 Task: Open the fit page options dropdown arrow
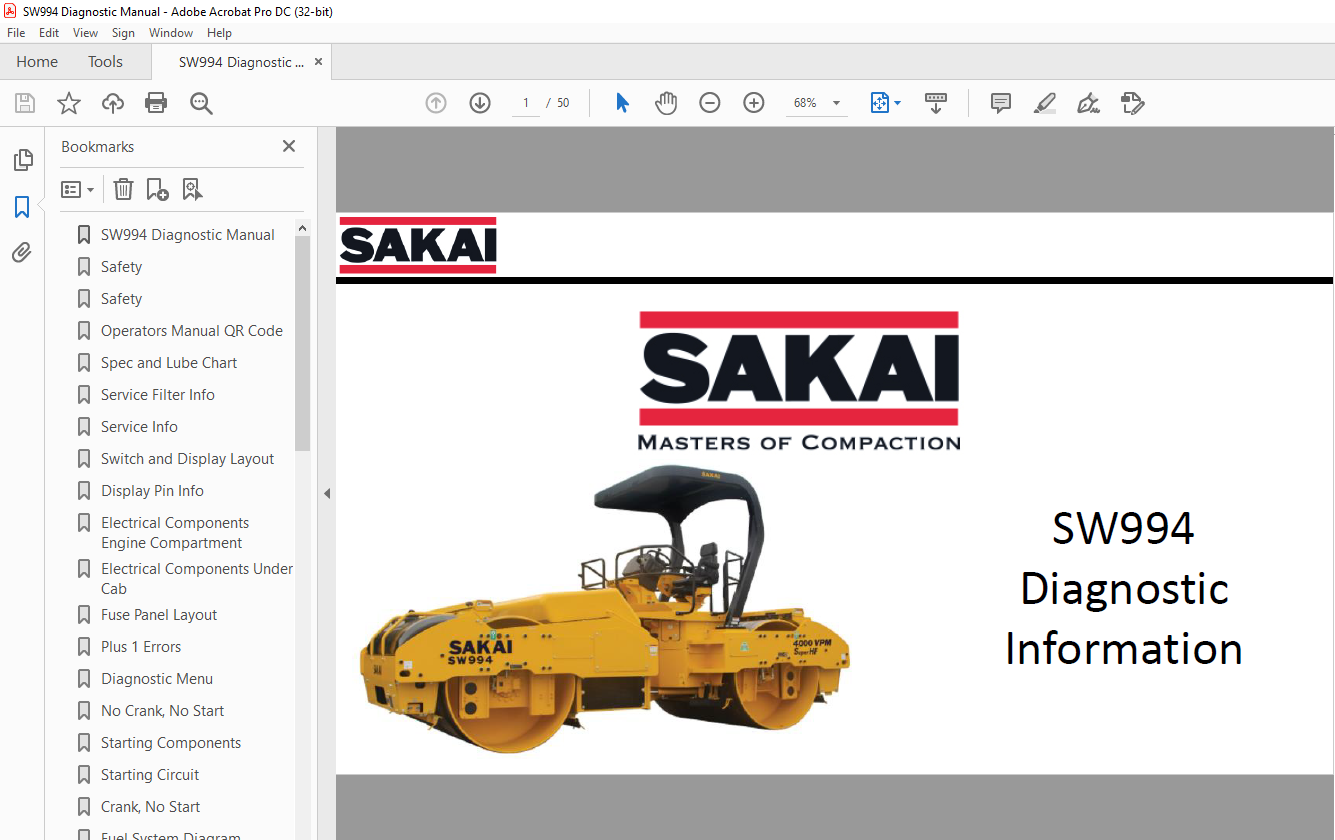898,103
